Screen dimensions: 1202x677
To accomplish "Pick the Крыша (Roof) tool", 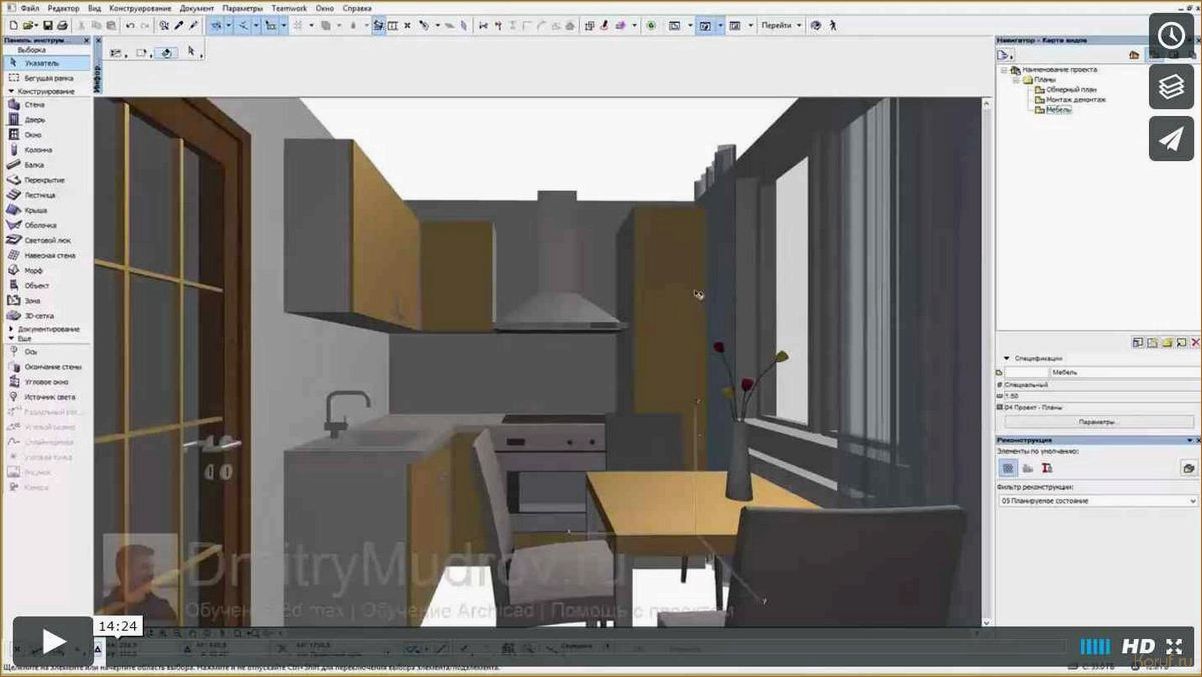I will click(34, 210).
